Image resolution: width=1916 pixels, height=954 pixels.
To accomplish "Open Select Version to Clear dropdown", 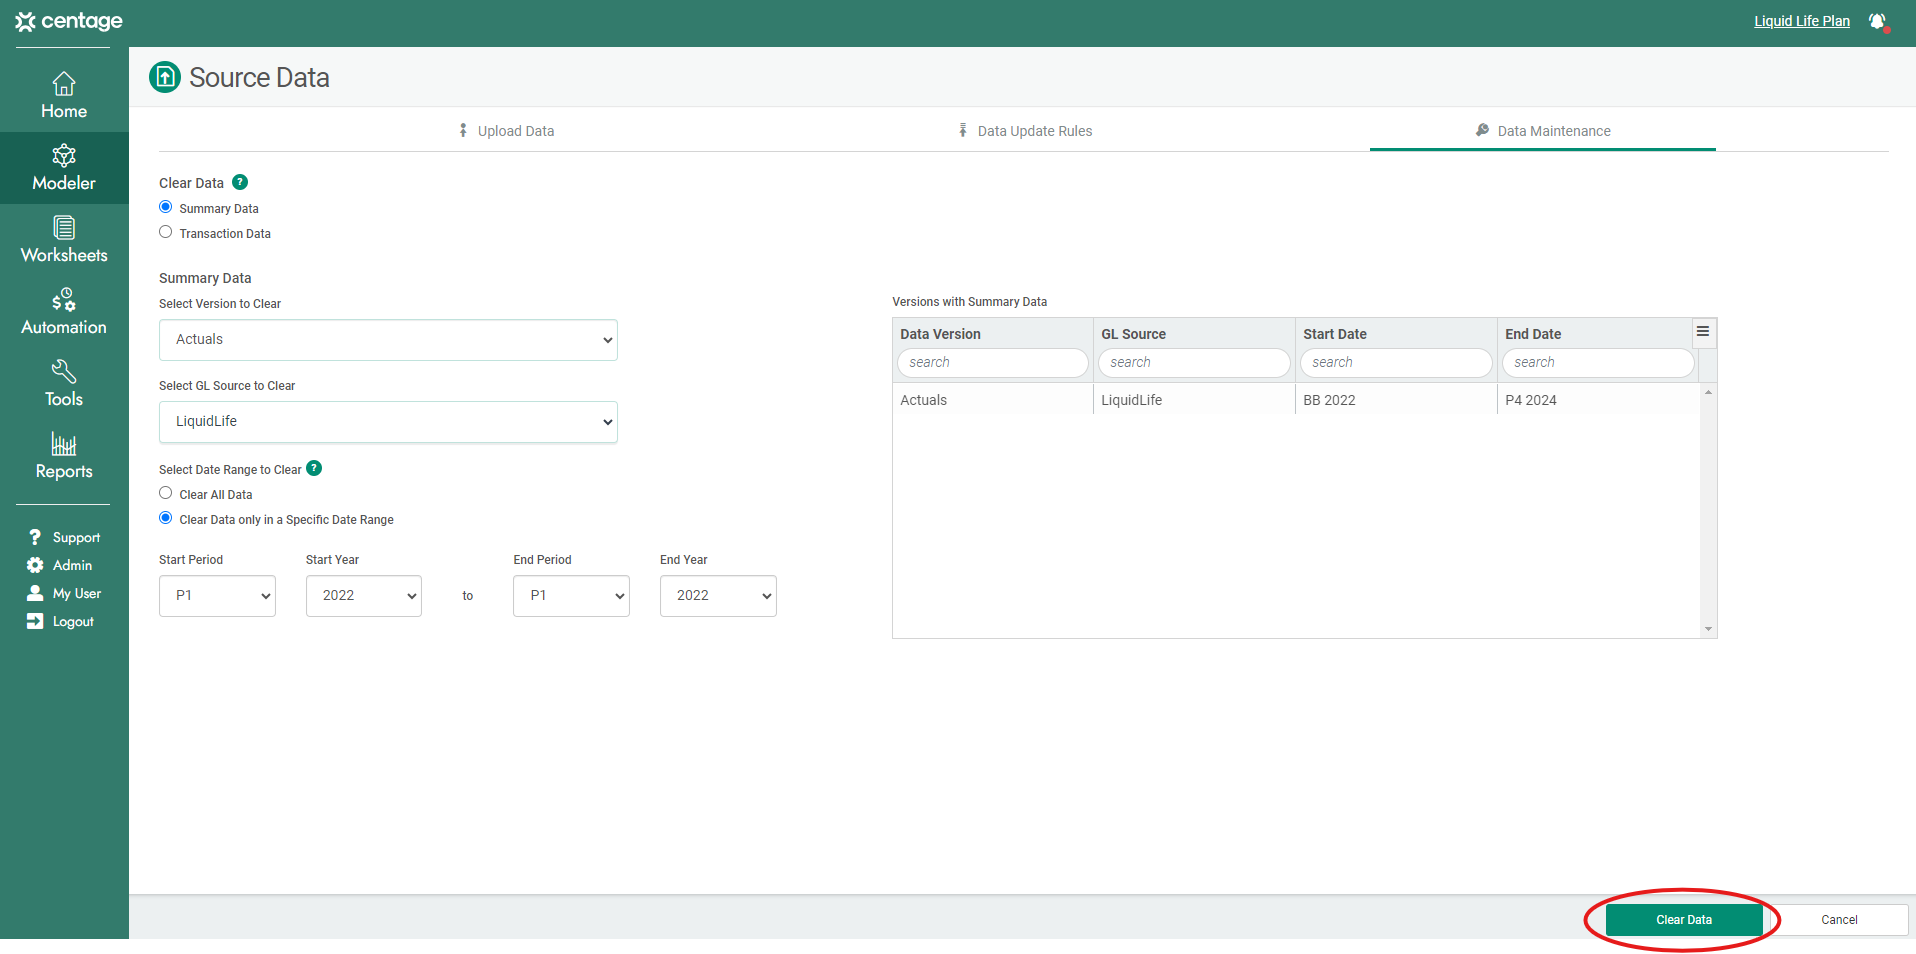I will (388, 340).
